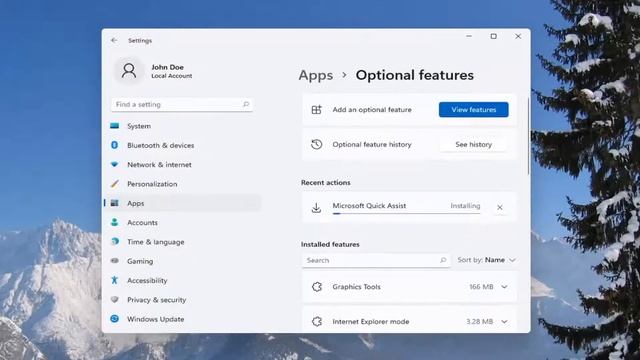Click the Apps breadcrumb link
640x360 pixels.
pyautogui.click(x=316, y=75)
